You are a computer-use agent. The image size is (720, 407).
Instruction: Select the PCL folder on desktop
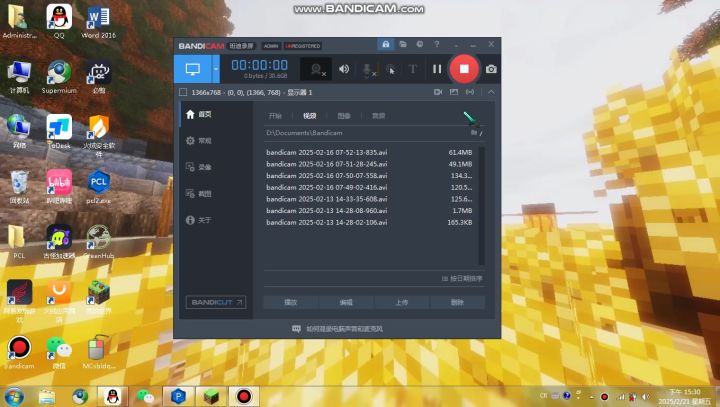(17, 242)
